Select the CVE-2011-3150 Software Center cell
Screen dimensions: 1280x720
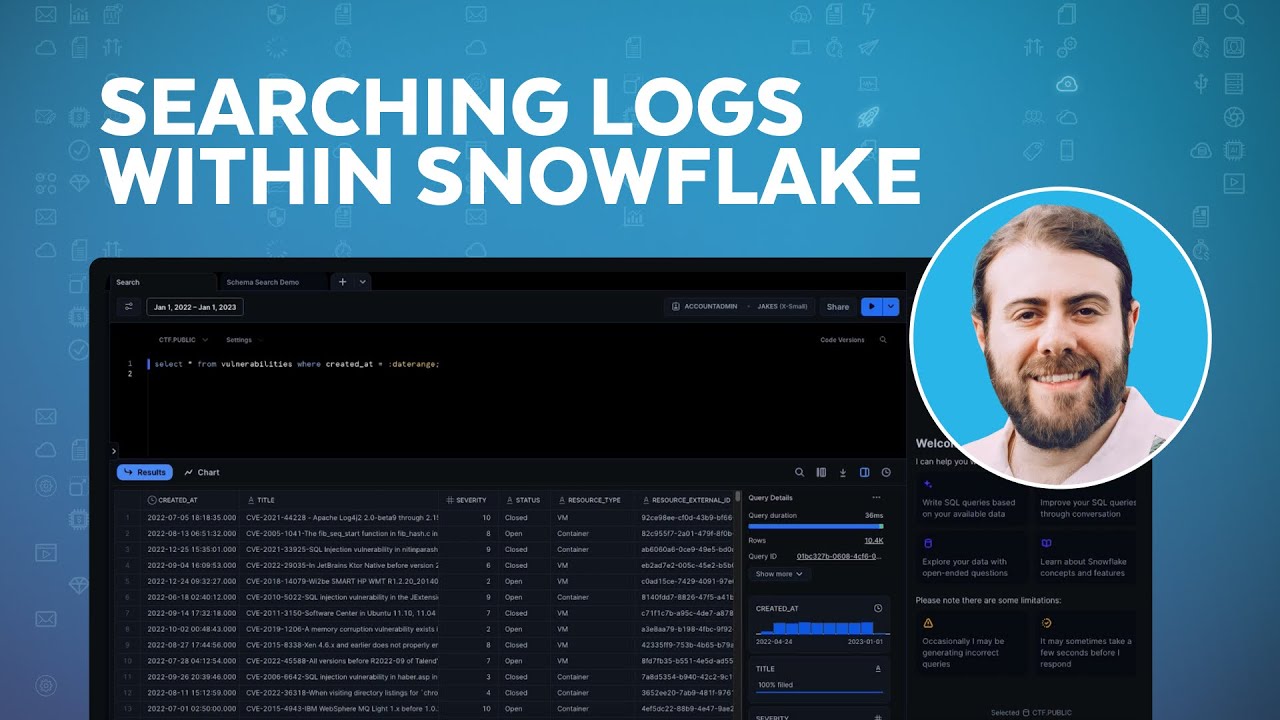point(342,613)
